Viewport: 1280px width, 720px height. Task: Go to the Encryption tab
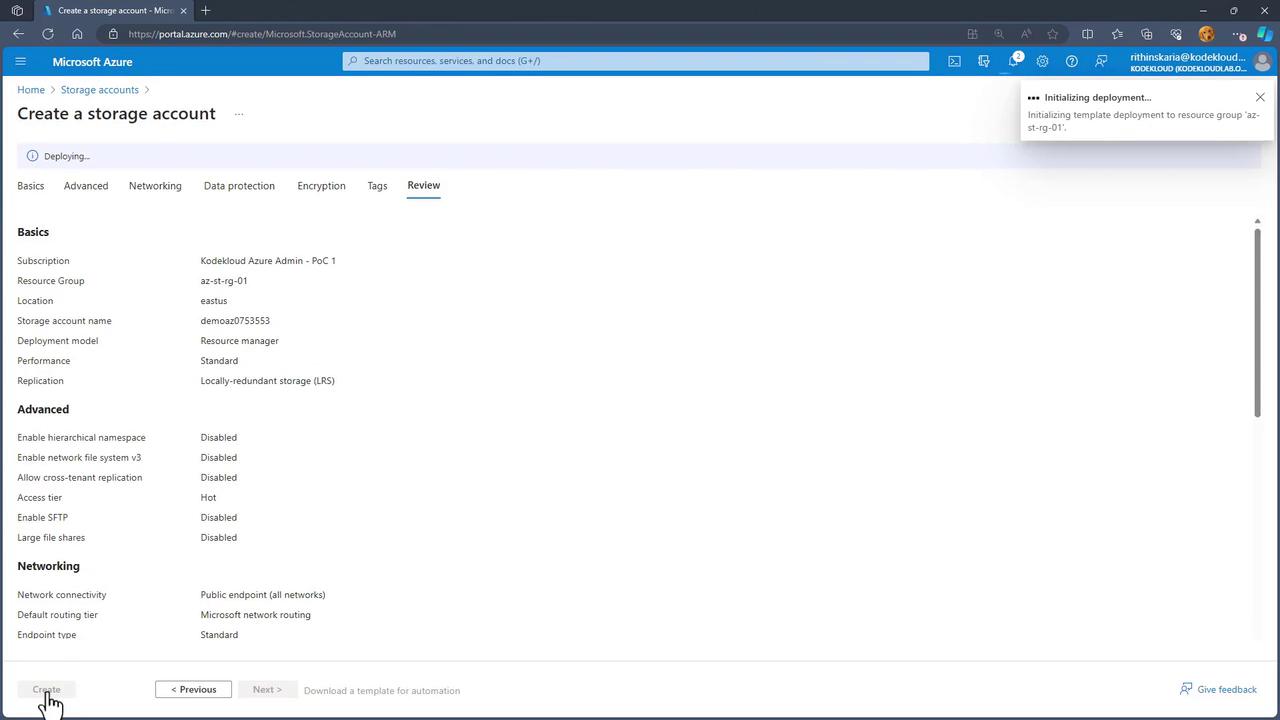pos(321,186)
